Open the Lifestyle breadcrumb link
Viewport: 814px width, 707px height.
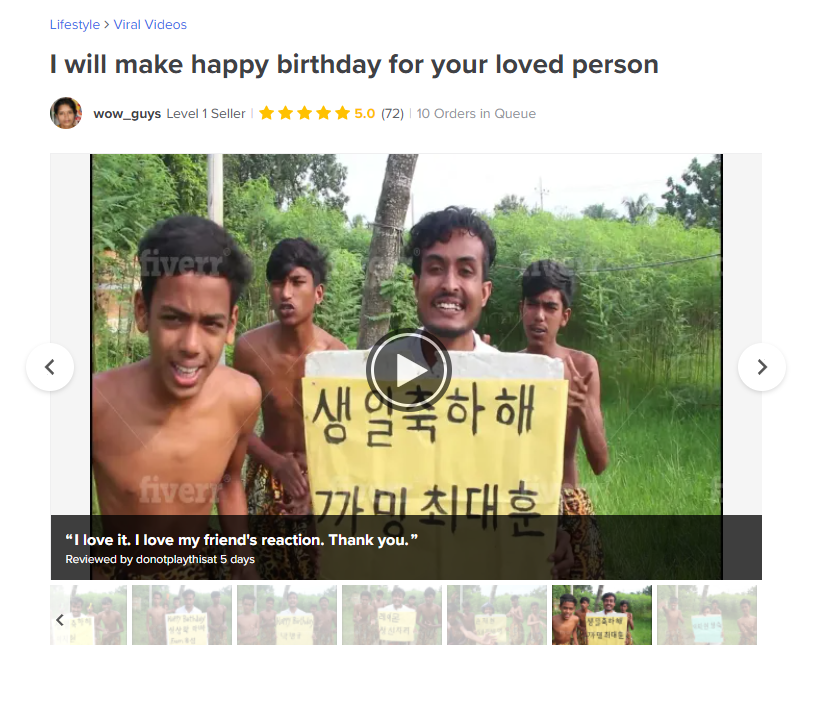[x=74, y=24]
